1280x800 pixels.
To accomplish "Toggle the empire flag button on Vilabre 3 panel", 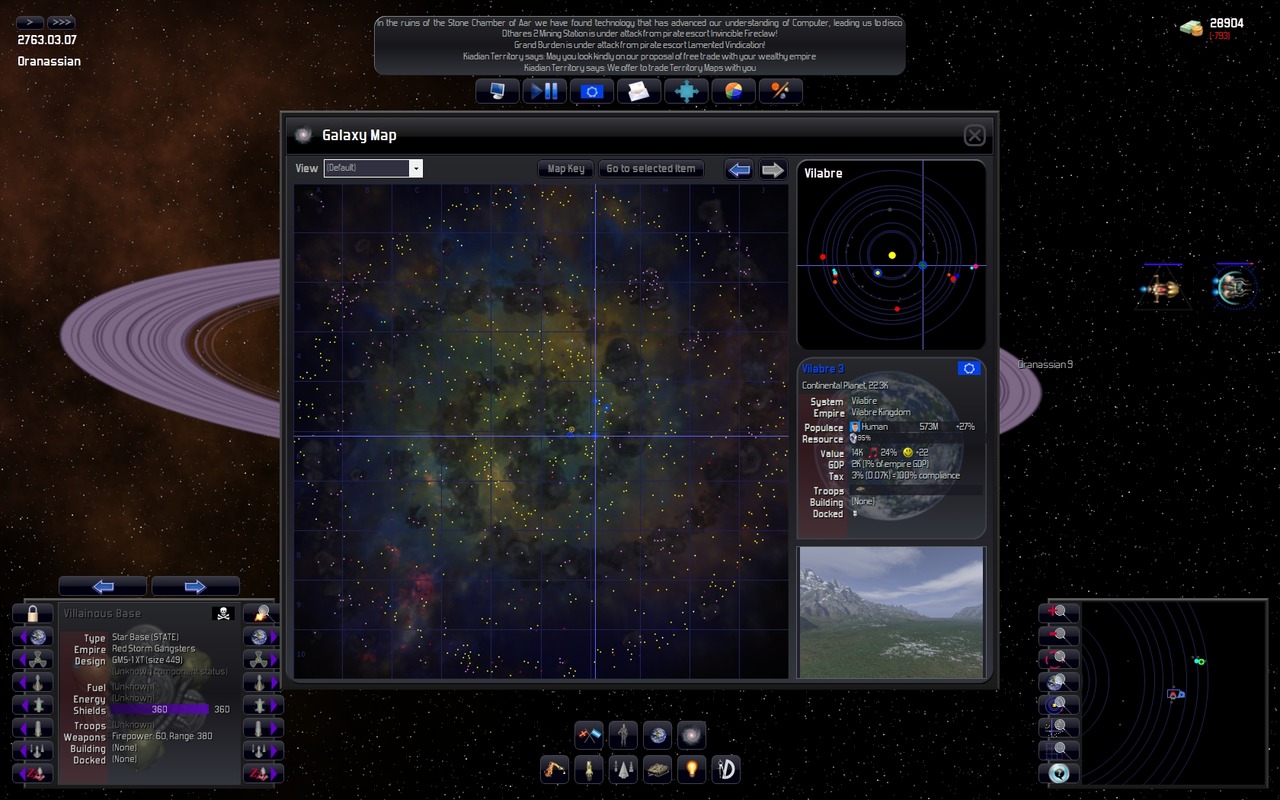I will pos(968,369).
